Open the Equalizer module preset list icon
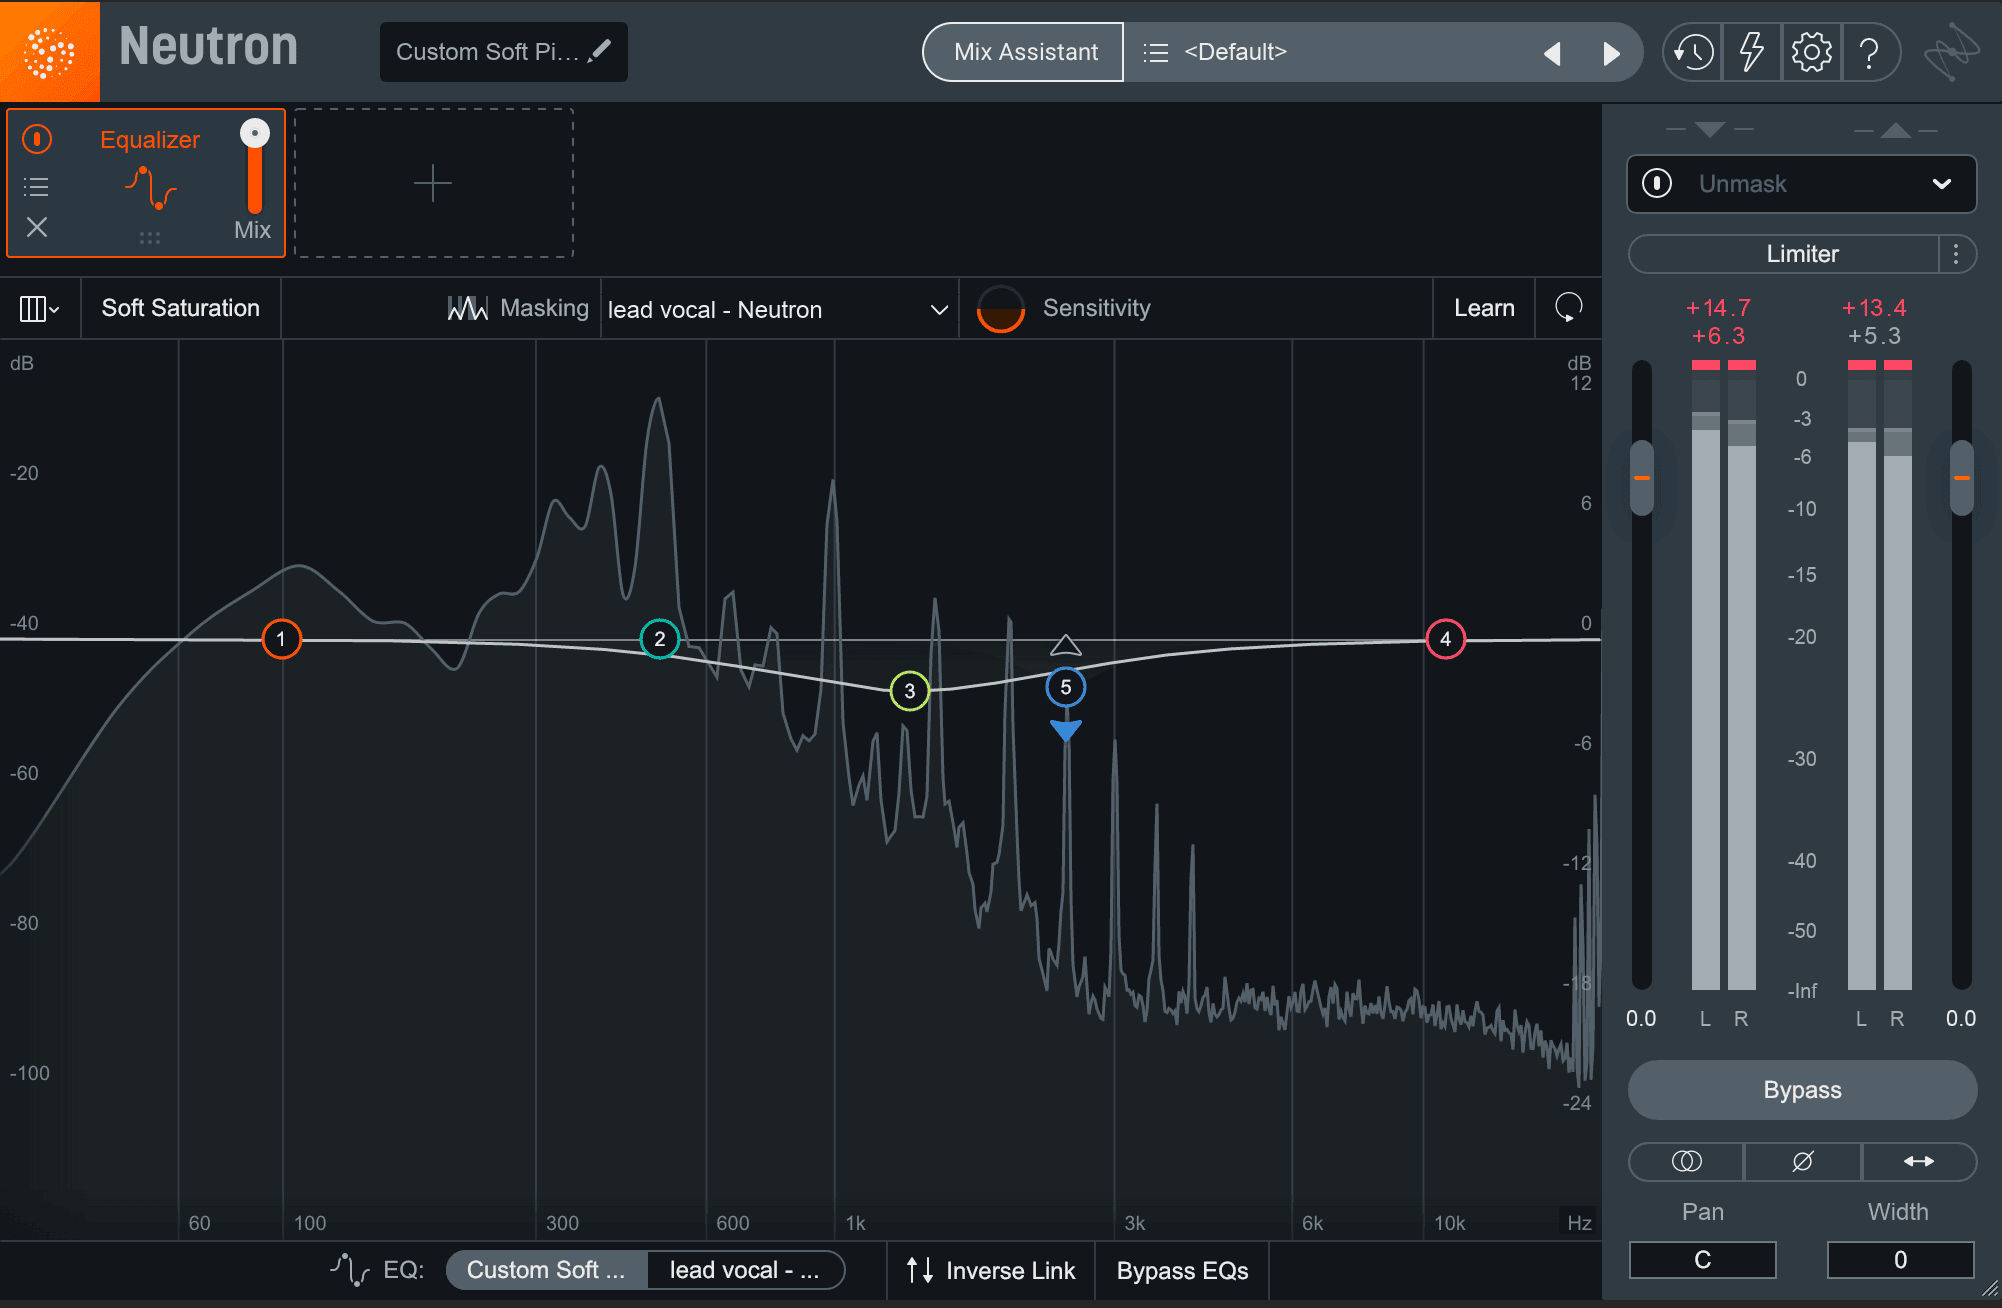Screen dimensions: 2002x1308 36,186
